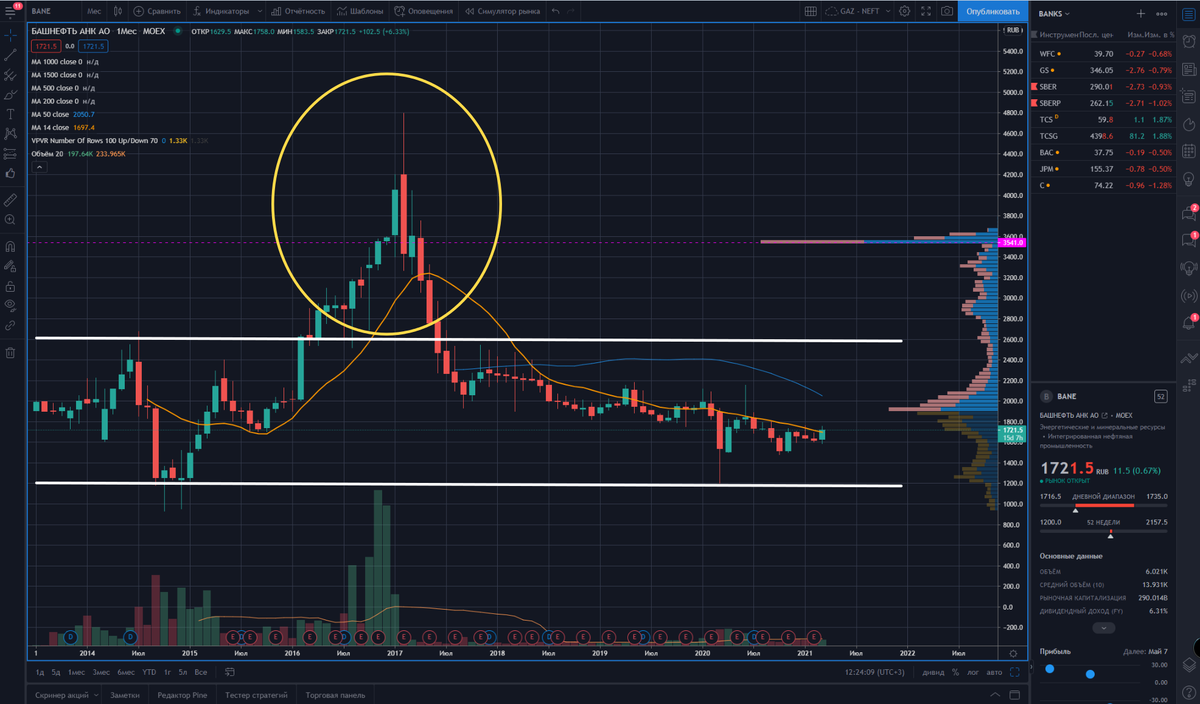Collapse the indicator legend with arrow
Viewport: 1200px width, 704px height.
pyautogui.click(x=40, y=168)
